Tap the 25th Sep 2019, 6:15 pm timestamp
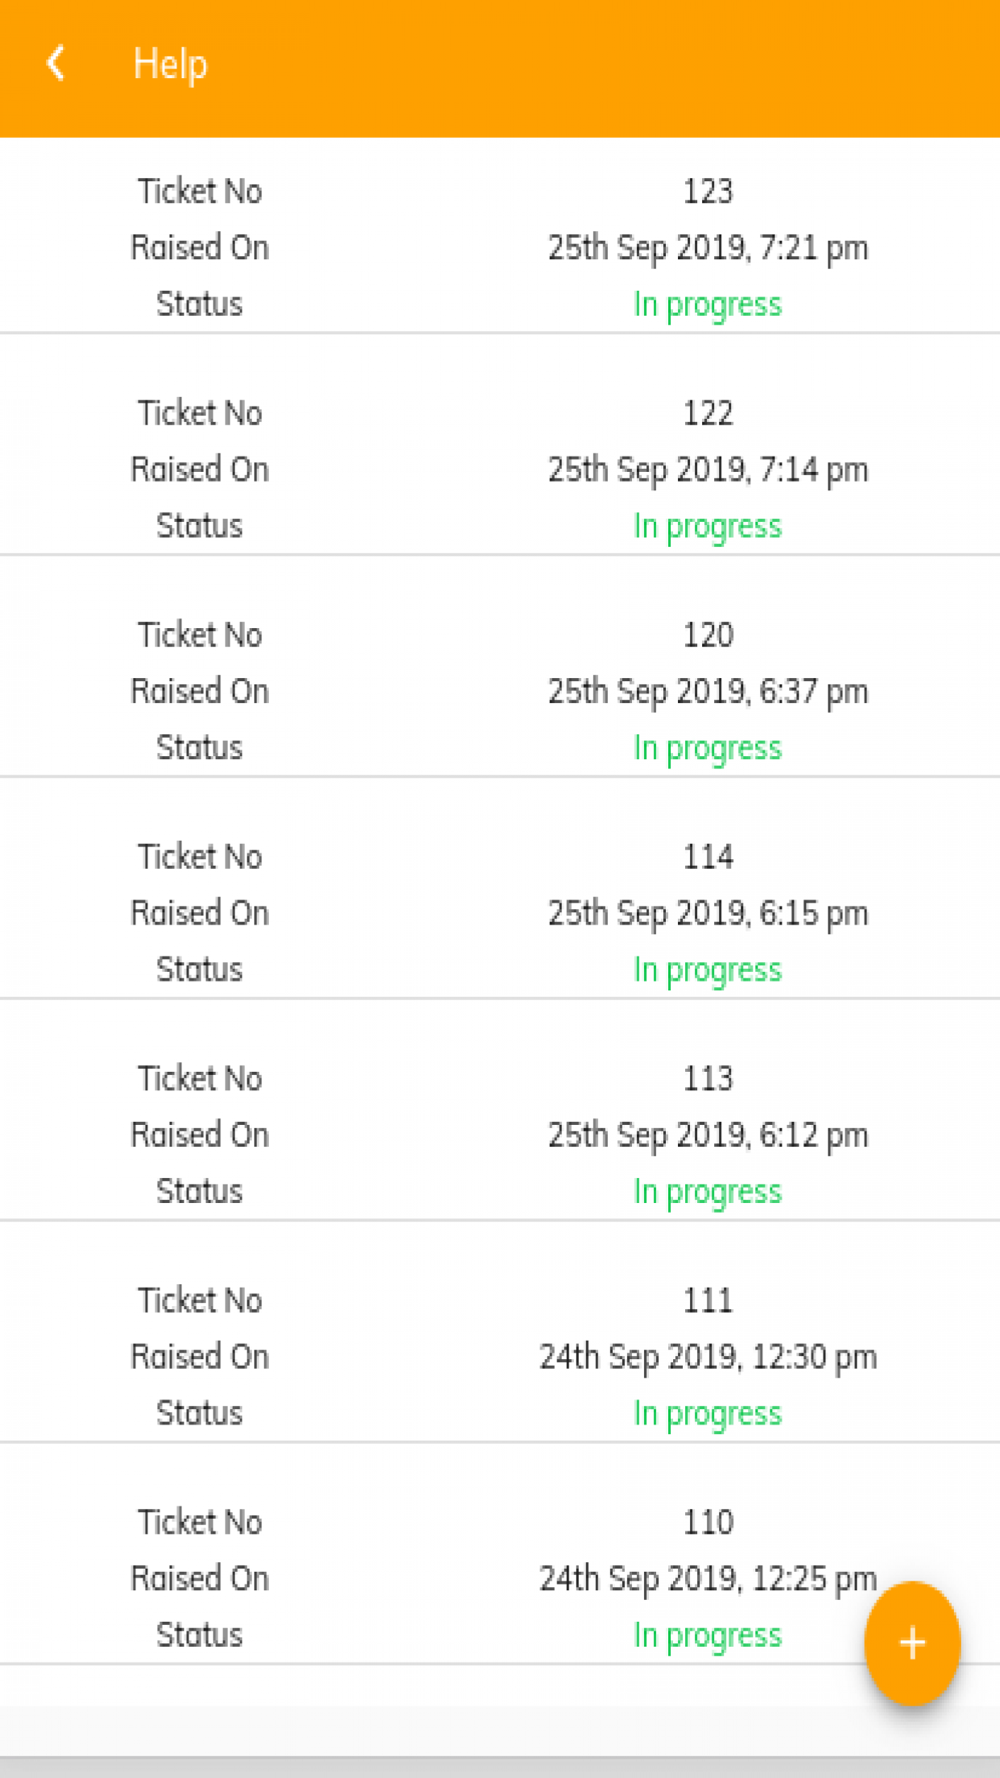1000x1778 pixels. 707,914
